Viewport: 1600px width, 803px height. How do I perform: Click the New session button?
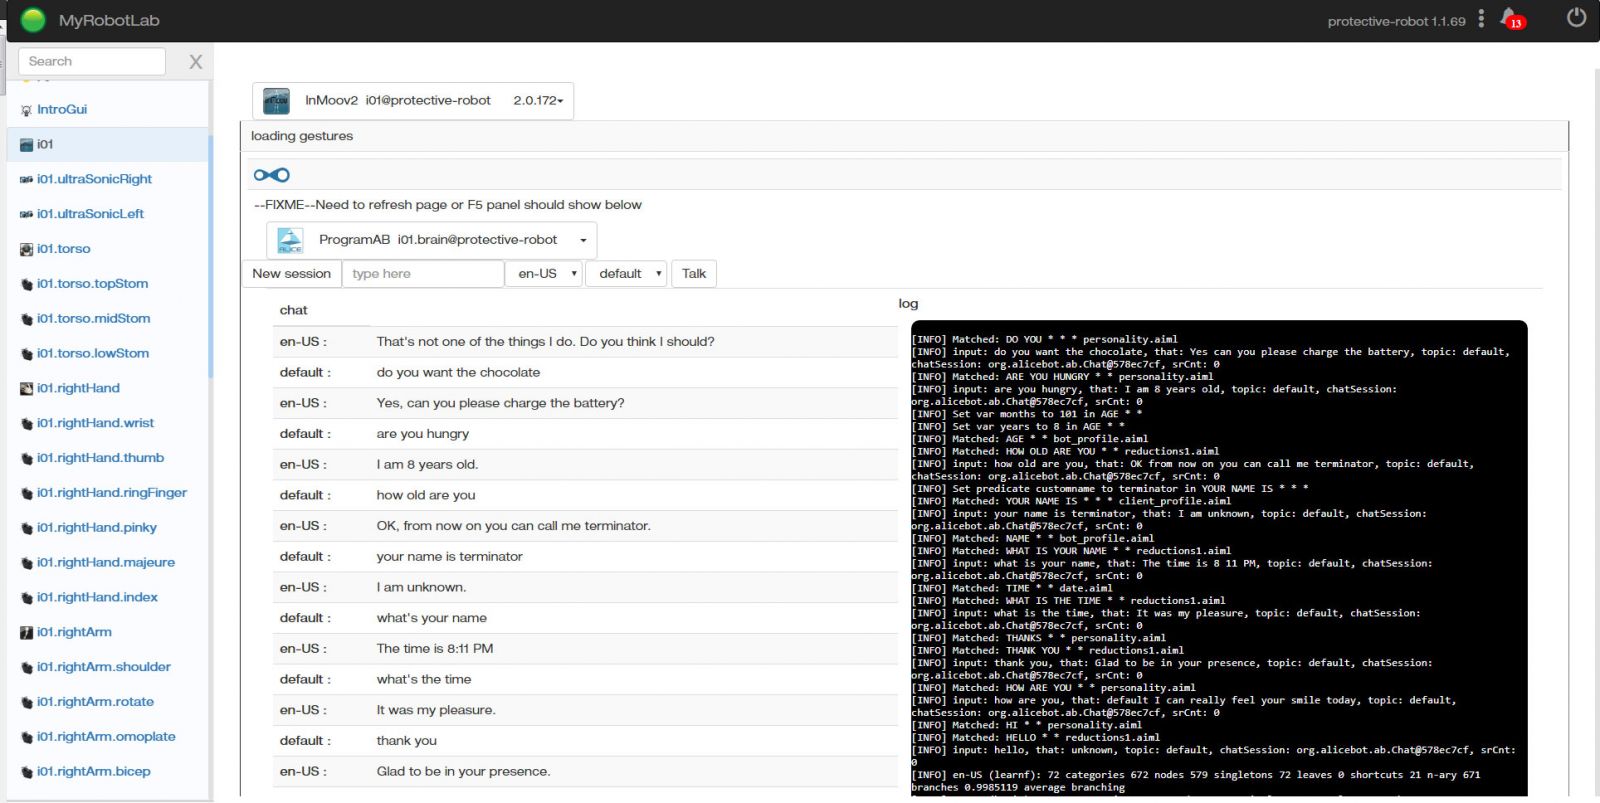[291, 274]
